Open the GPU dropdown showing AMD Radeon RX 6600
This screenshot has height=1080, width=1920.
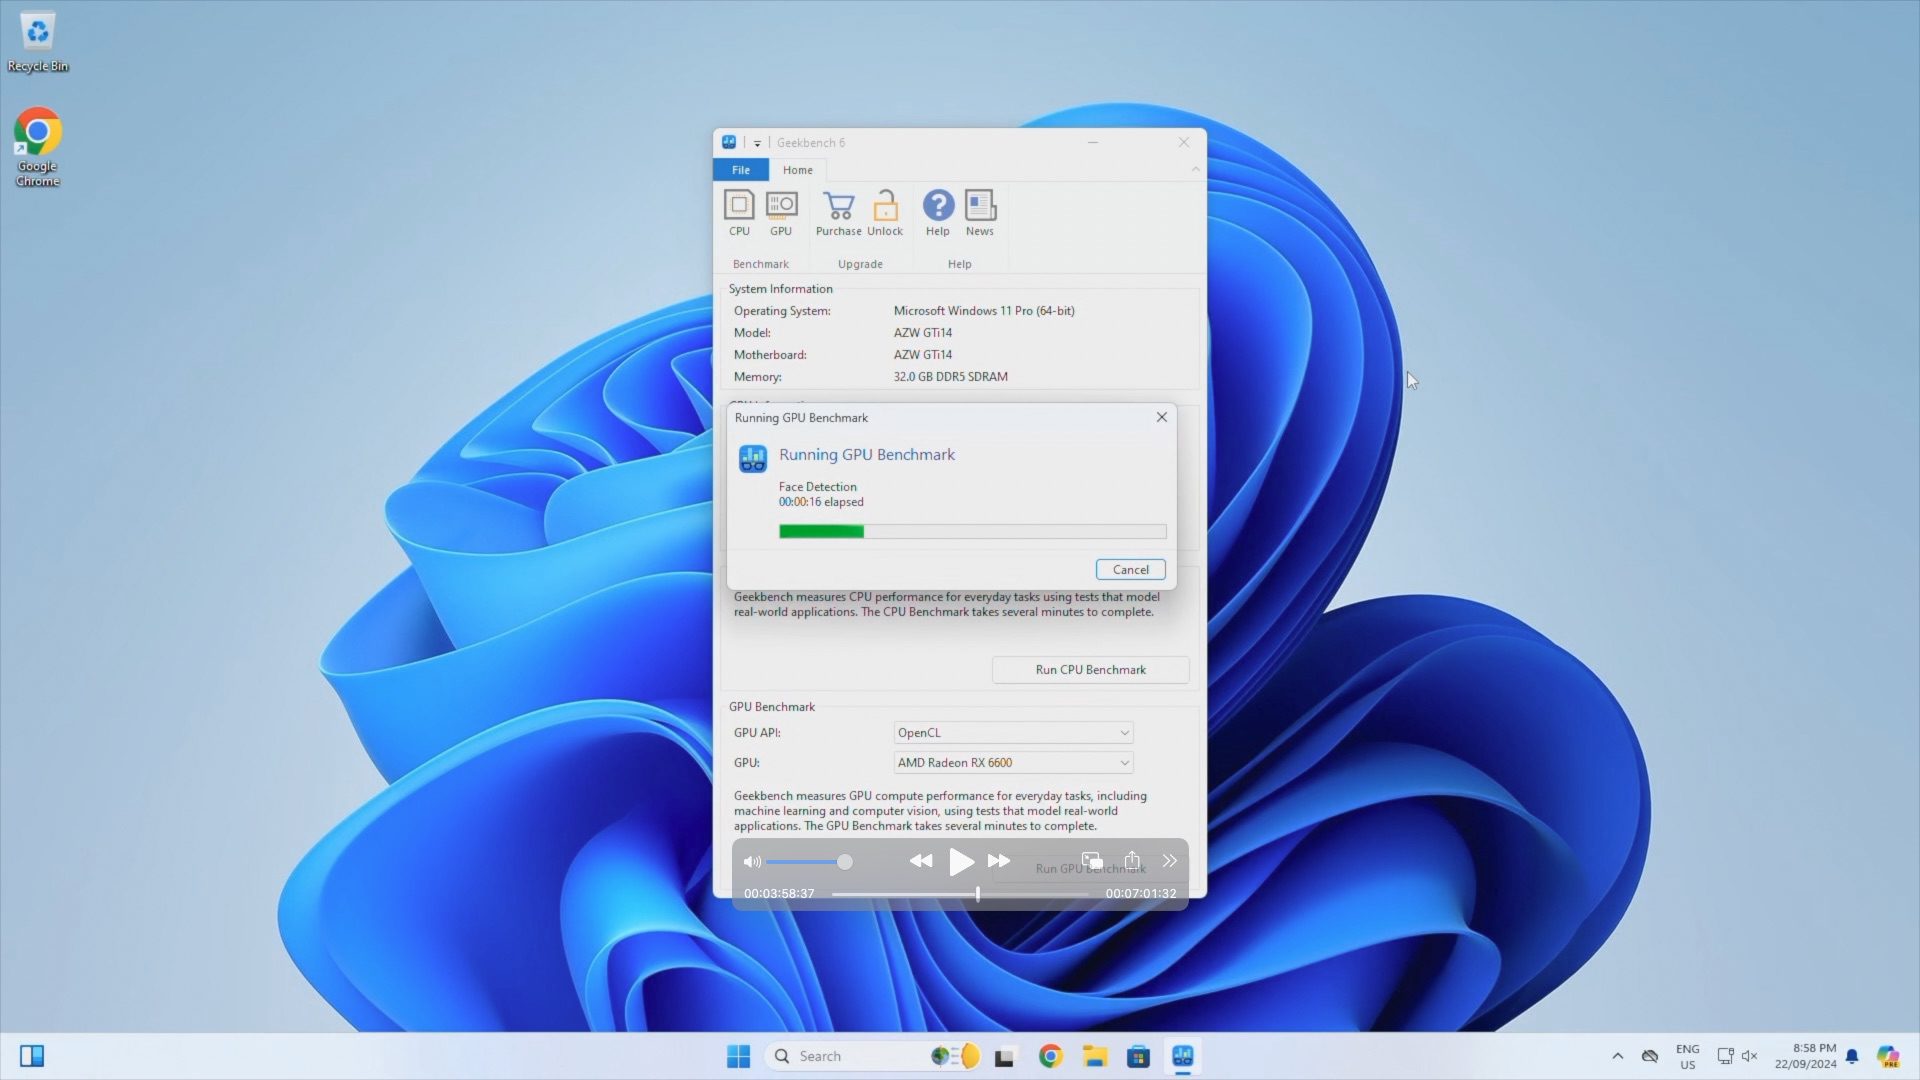(1012, 762)
